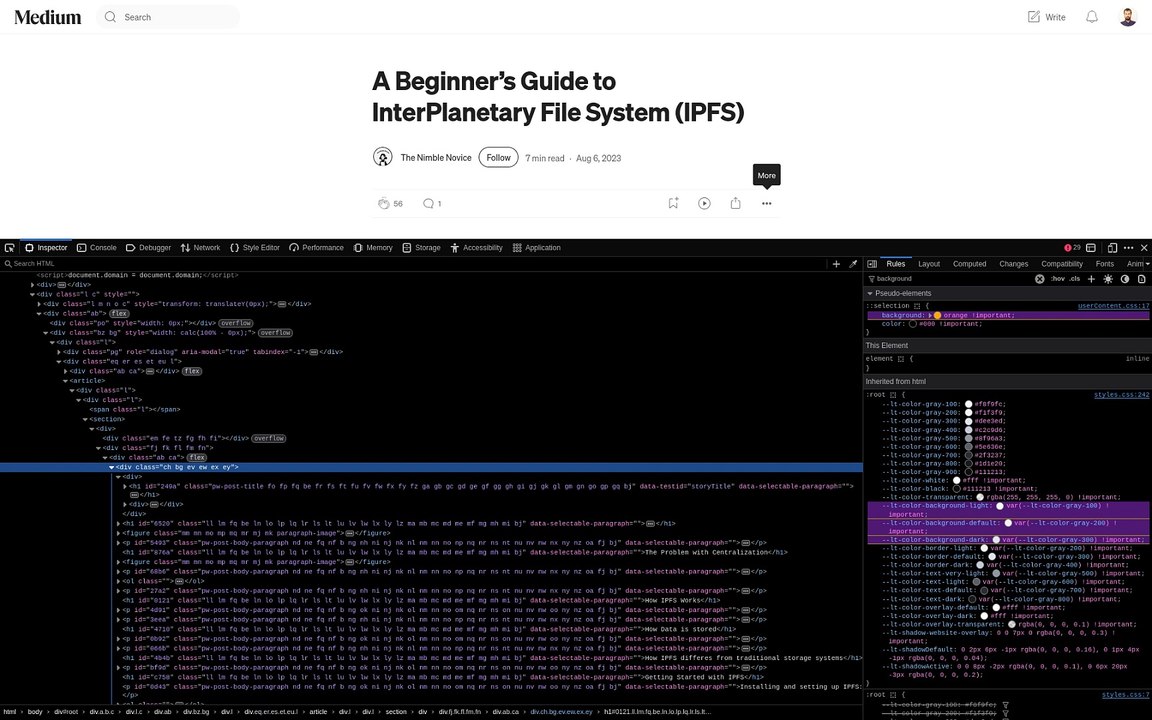Open the notifications bell
Image resolution: width=1152 pixels, height=720 pixels.
[x=1092, y=17]
